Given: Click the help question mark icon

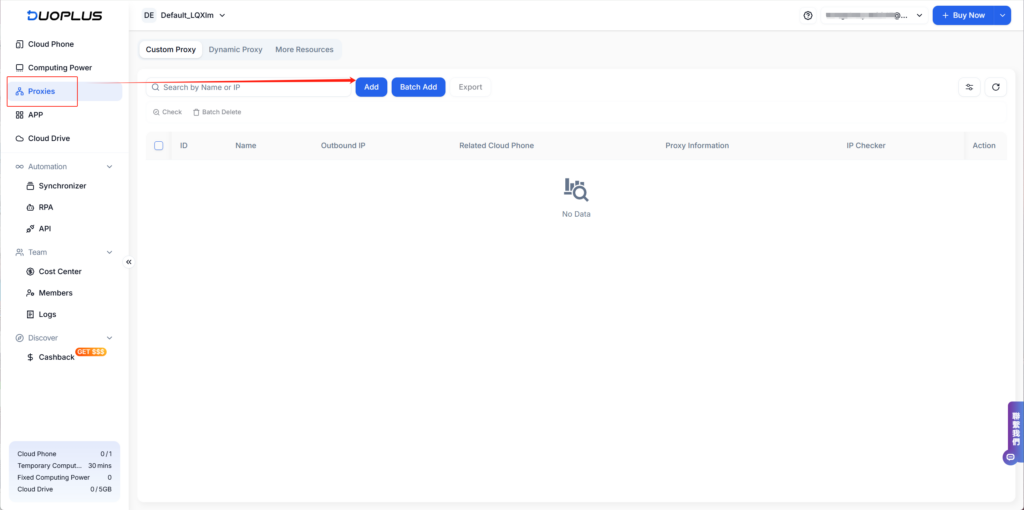Looking at the screenshot, I should [808, 15].
